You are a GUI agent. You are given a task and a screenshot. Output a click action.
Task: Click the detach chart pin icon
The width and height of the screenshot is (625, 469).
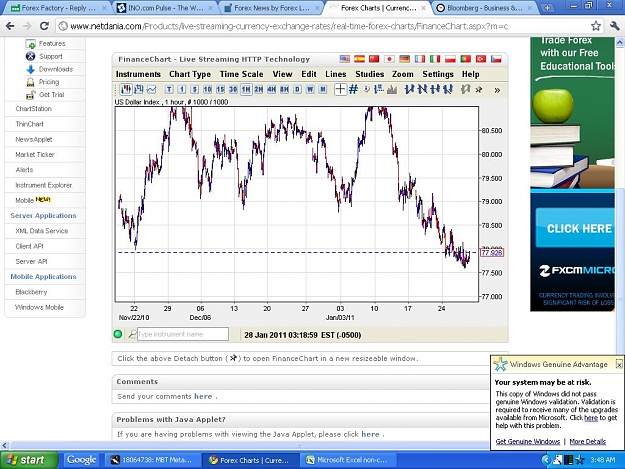click(x=479, y=90)
